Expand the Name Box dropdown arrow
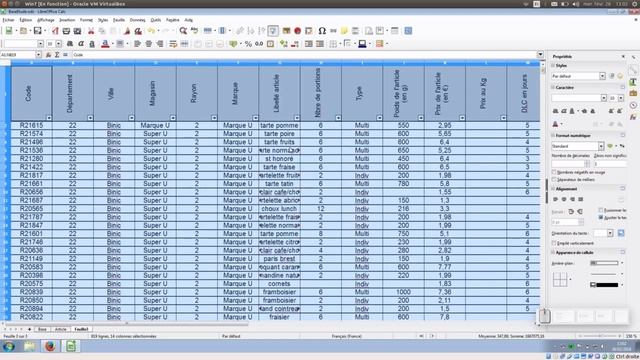The width and height of the screenshot is (640, 360). [x=38, y=55]
